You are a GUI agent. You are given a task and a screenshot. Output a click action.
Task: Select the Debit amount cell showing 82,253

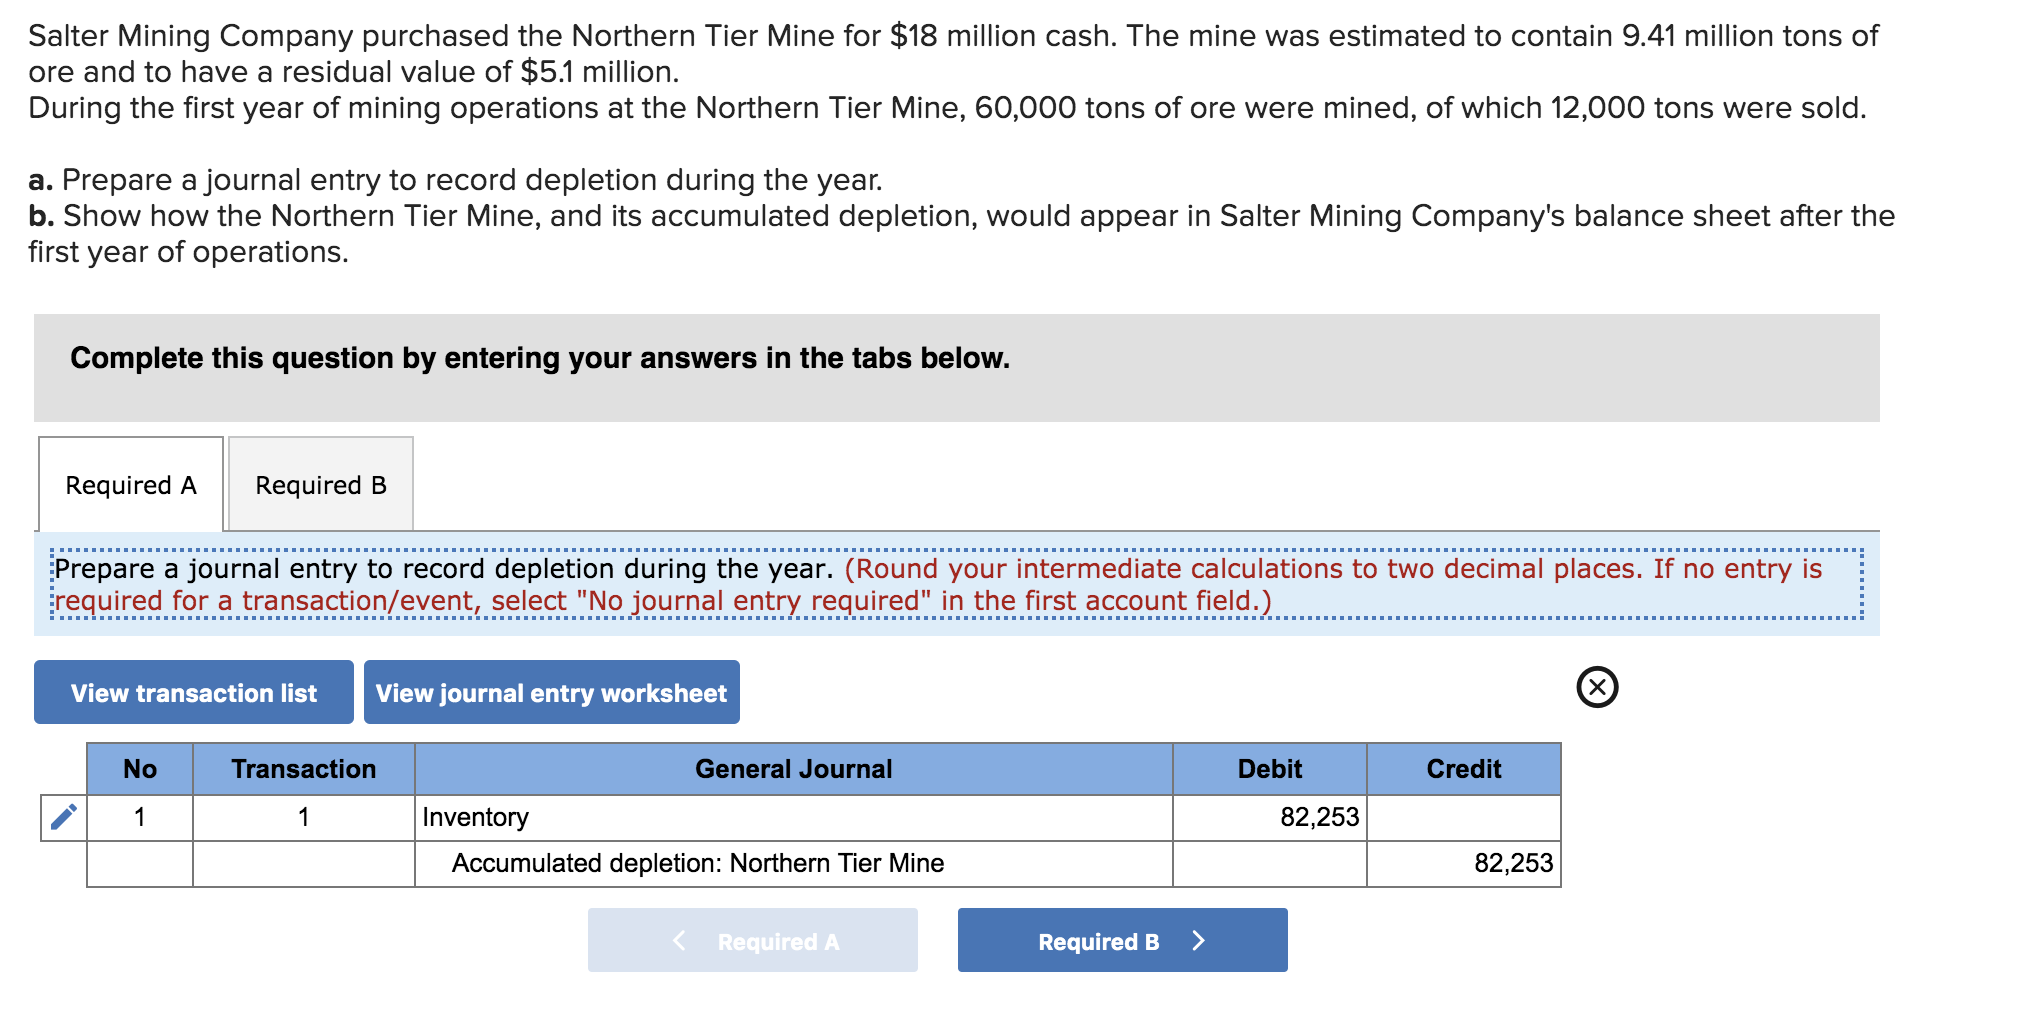(x=1268, y=817)
